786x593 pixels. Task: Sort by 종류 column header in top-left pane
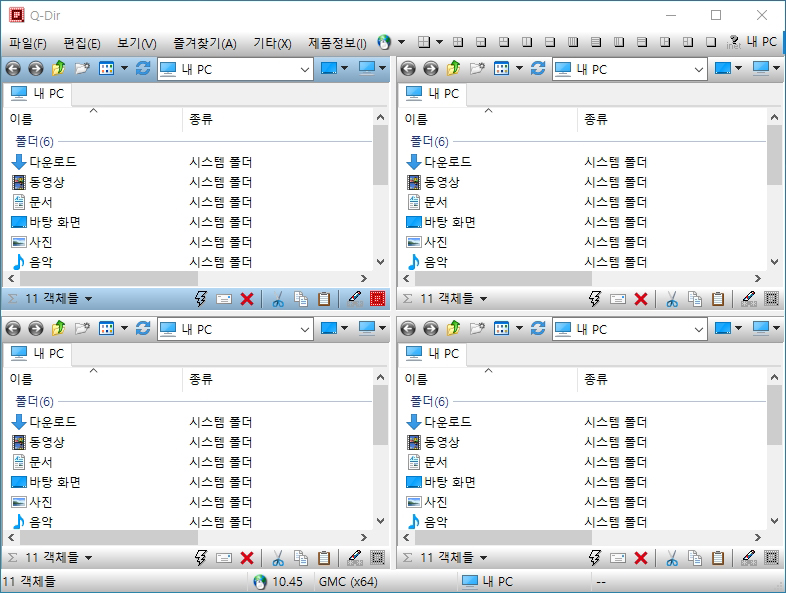(201, 119)
